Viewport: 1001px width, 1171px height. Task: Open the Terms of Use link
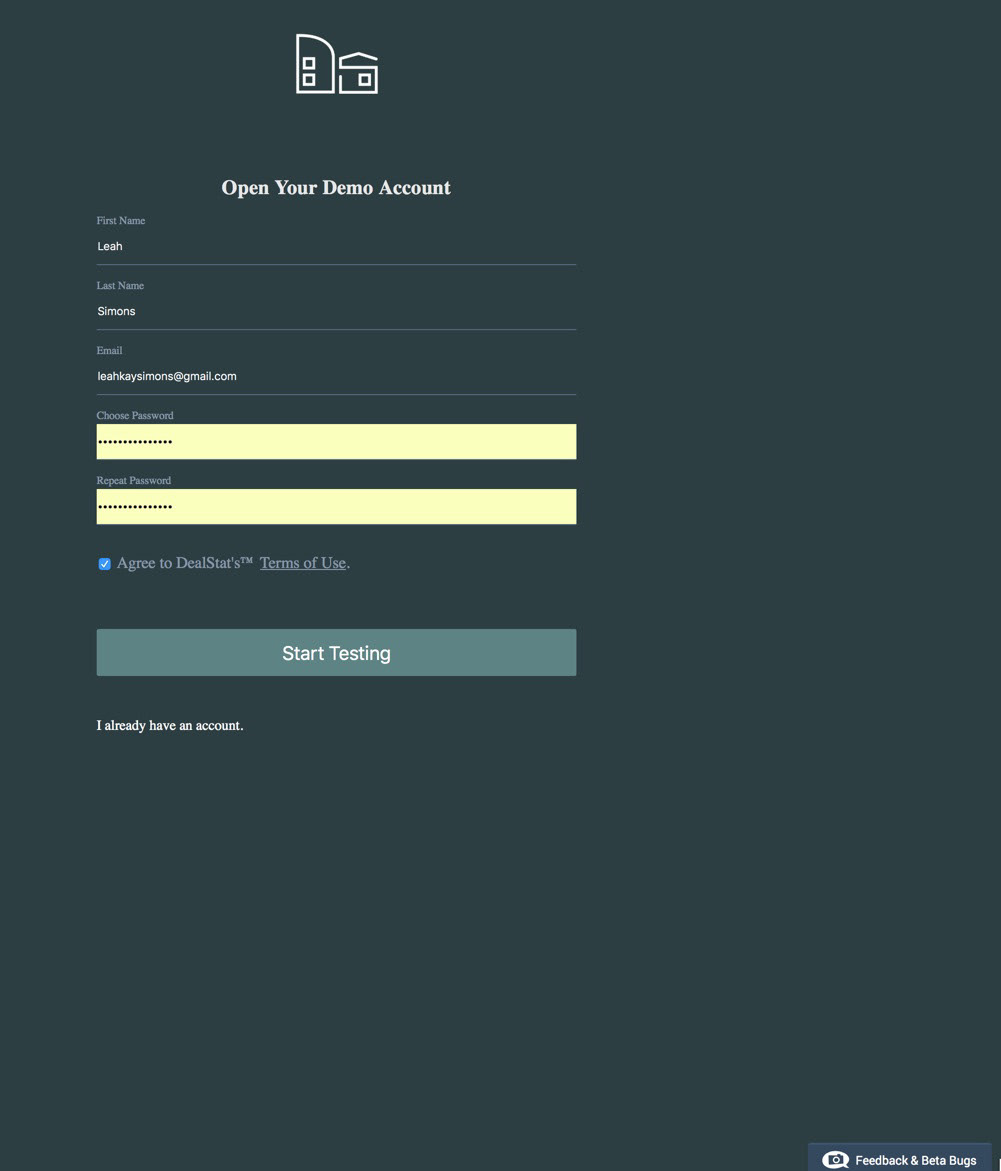(303, 563)
